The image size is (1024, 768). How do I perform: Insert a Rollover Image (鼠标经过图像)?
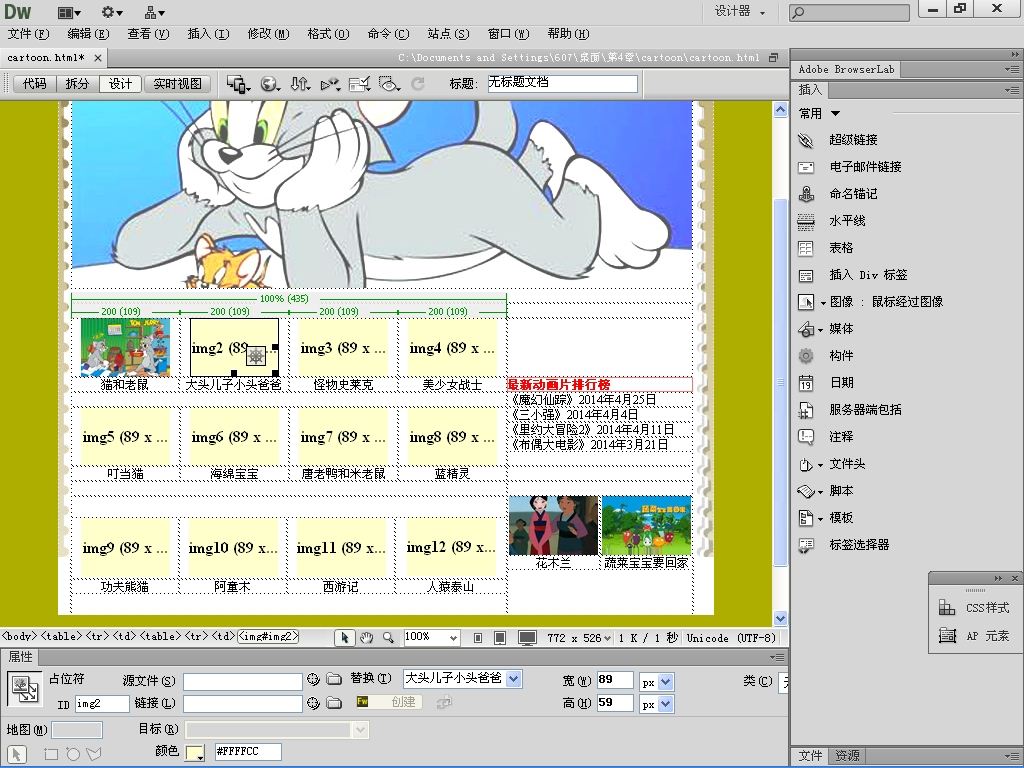click(806, 302)
